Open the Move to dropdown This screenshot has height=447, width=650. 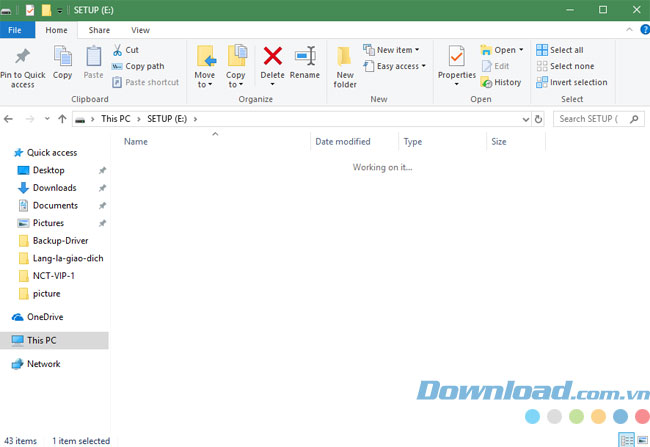point(205,67)
